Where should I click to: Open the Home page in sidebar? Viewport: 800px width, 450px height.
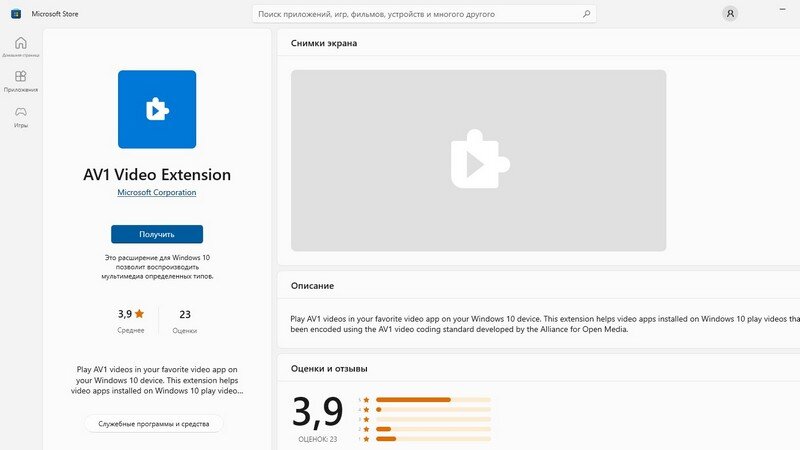[20, 46]
